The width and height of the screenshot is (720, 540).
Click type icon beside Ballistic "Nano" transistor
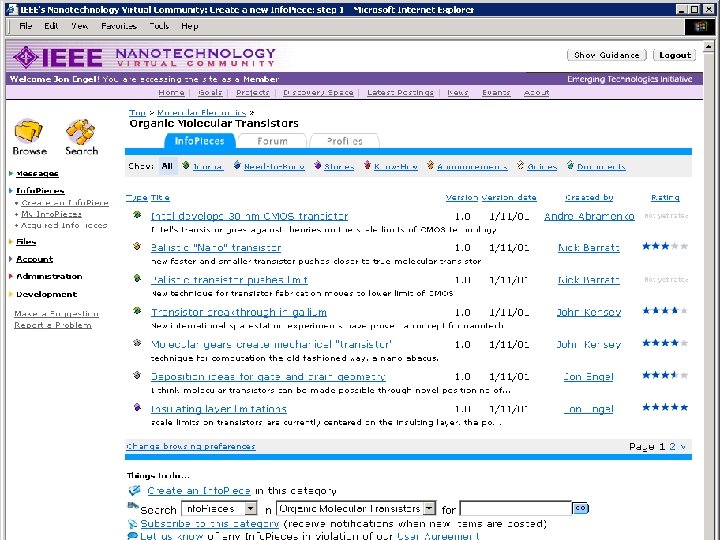[x=137, y=246]
